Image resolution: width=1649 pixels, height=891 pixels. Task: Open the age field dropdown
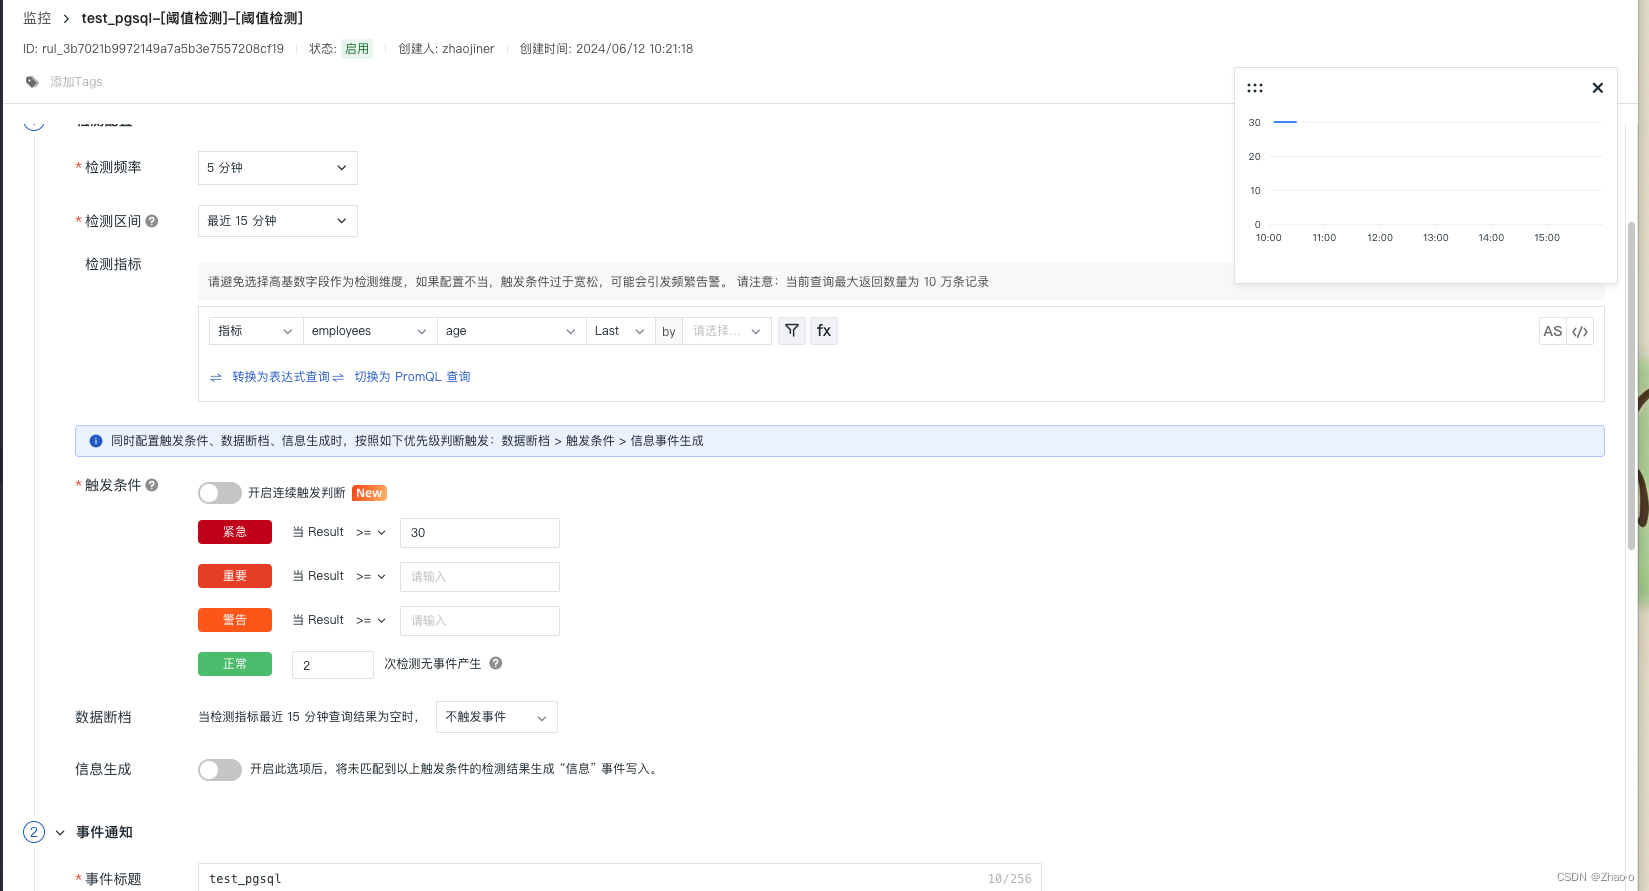511,331
